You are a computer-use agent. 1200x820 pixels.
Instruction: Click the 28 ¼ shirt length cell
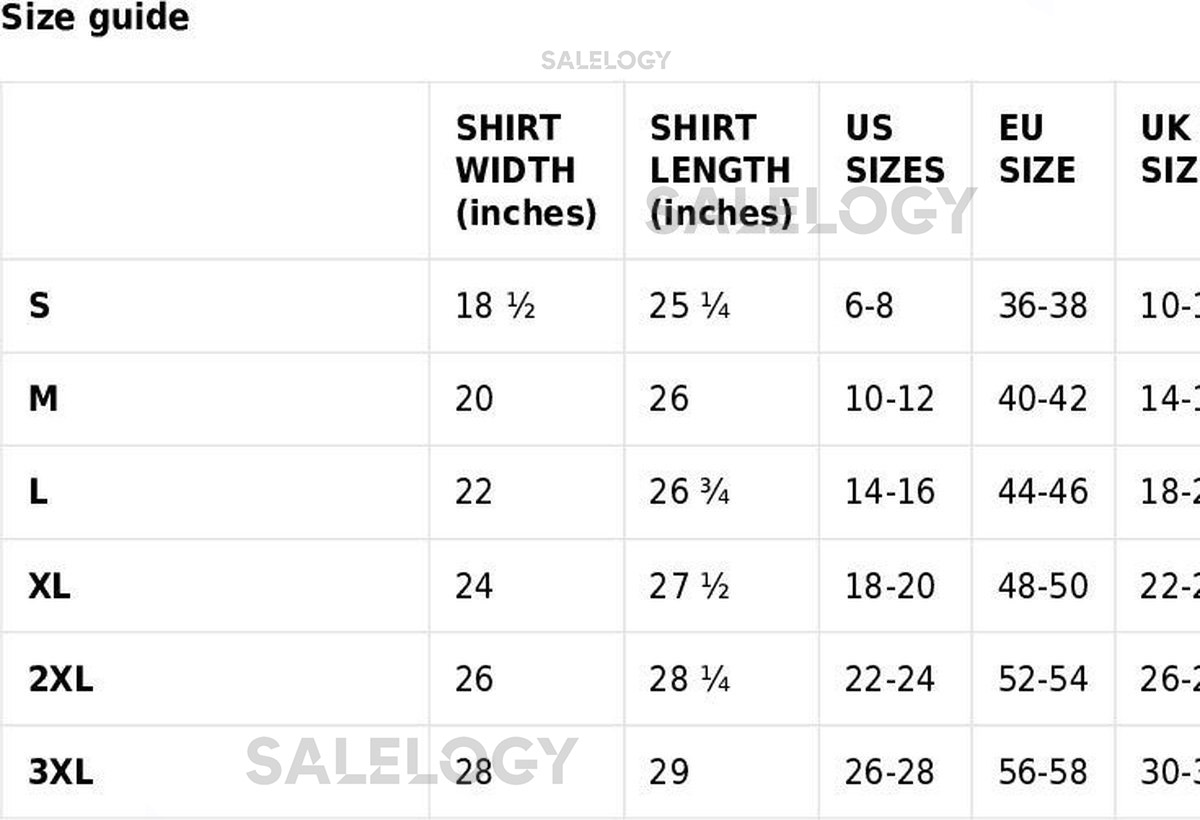[x=689, y=679]
